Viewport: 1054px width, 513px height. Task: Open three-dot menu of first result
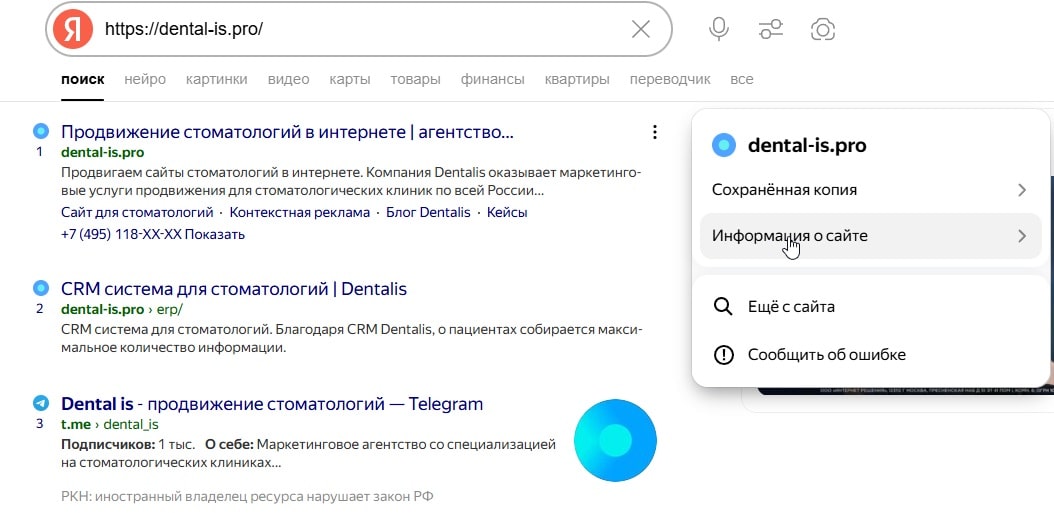click(655, 132)
